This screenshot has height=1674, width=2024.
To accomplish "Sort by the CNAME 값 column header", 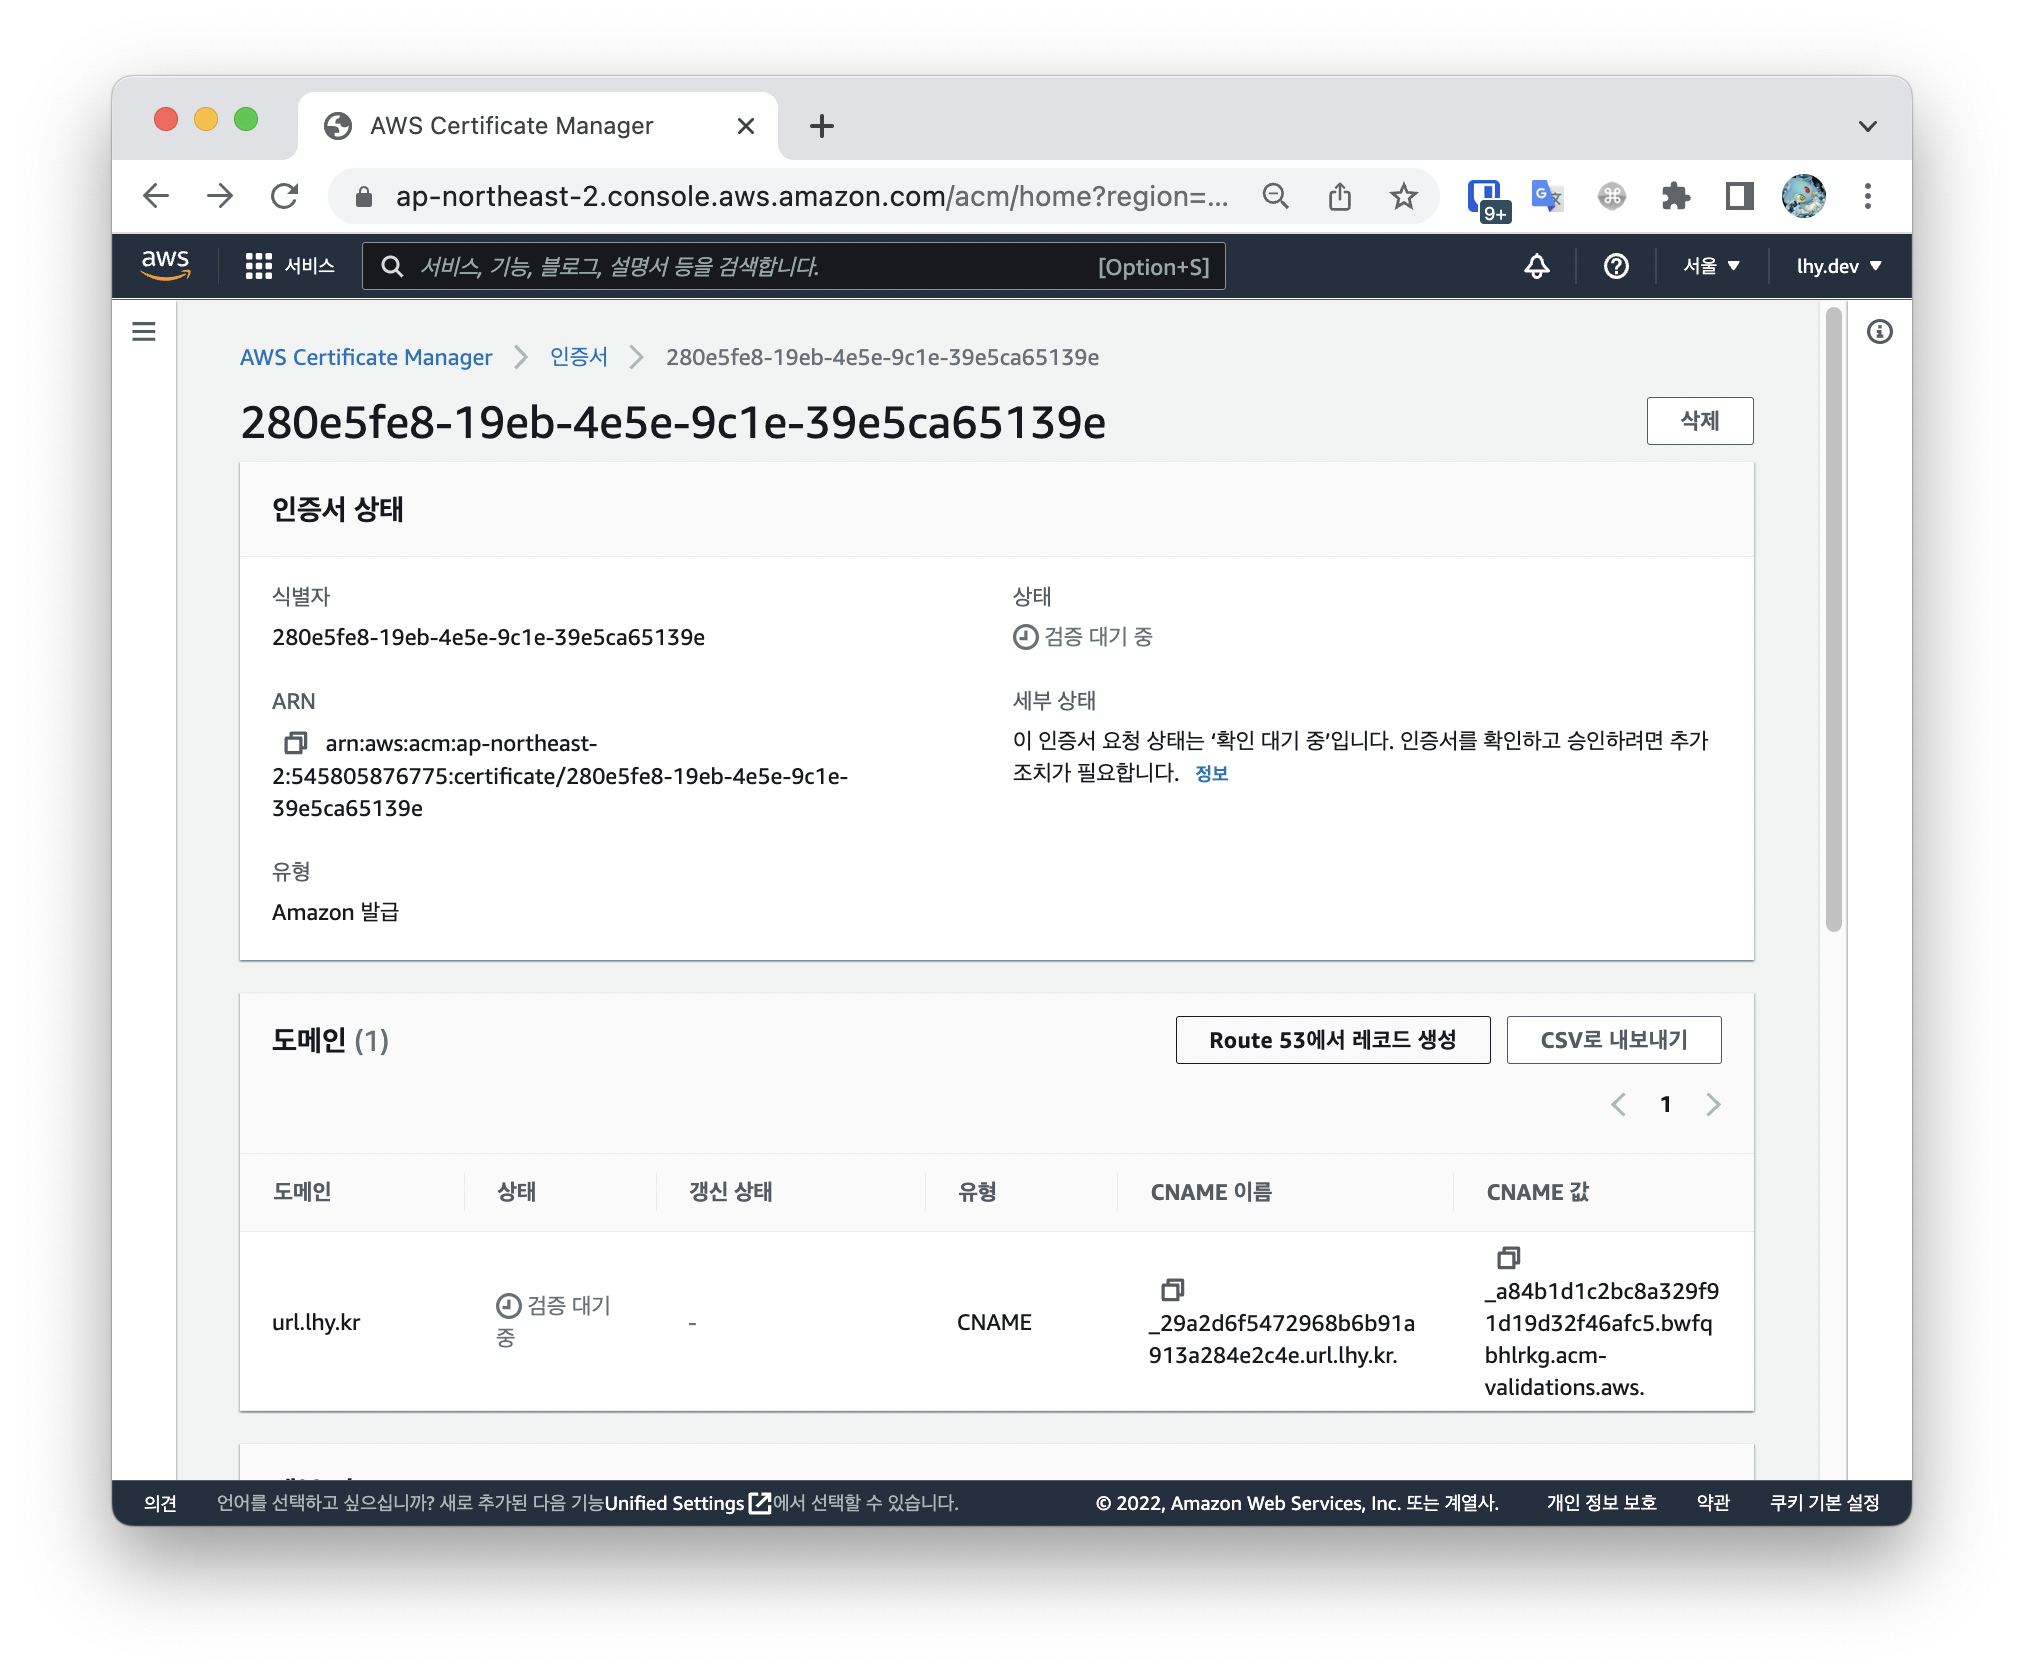I will 1537,1192.
